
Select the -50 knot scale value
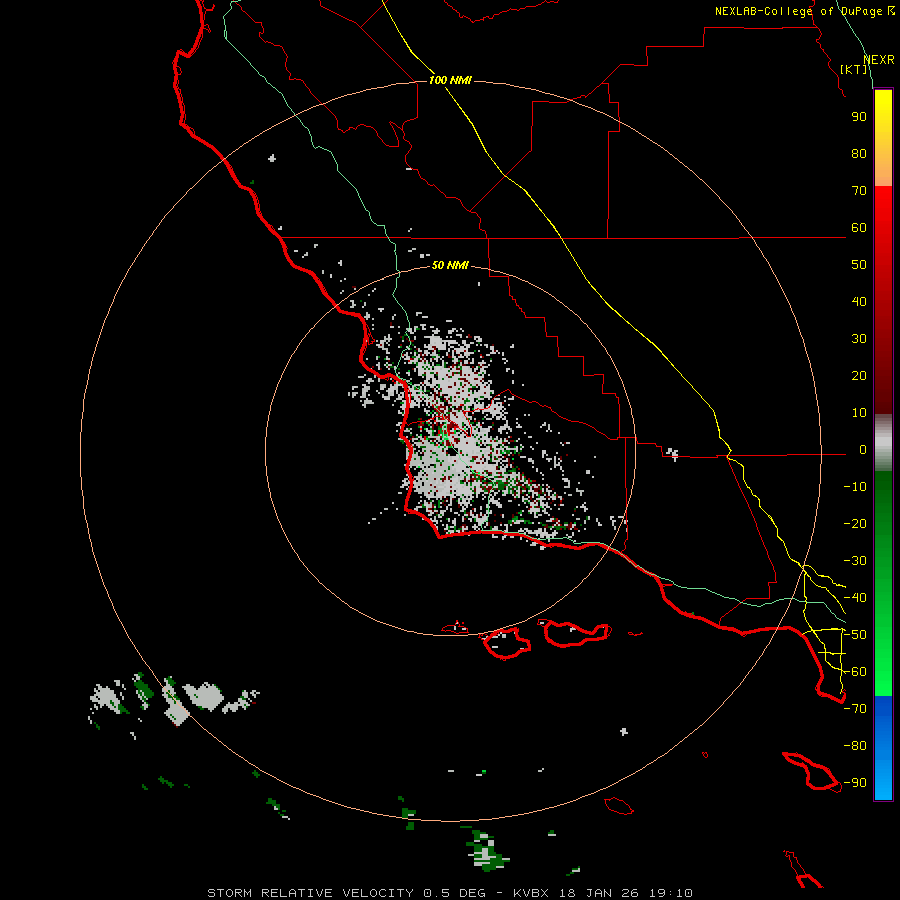(855, 635)
